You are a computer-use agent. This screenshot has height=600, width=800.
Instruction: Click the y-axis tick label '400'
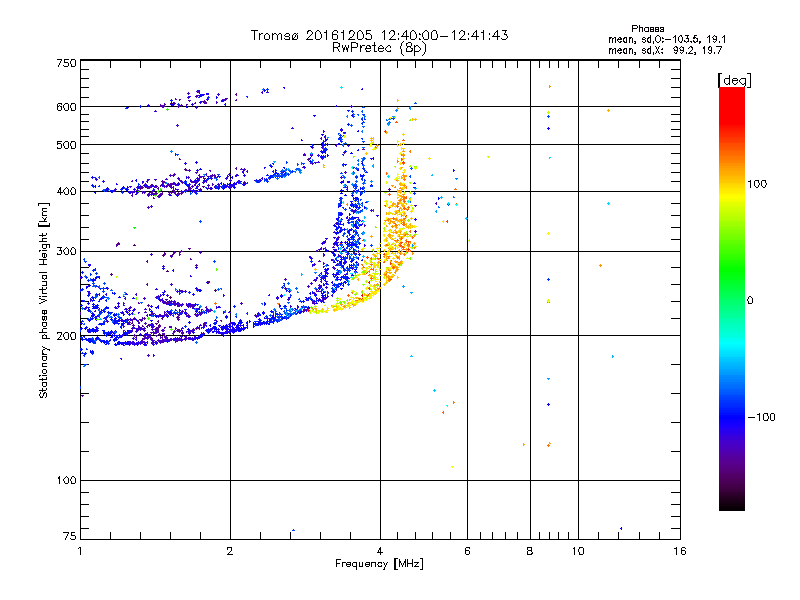point(66,192)
